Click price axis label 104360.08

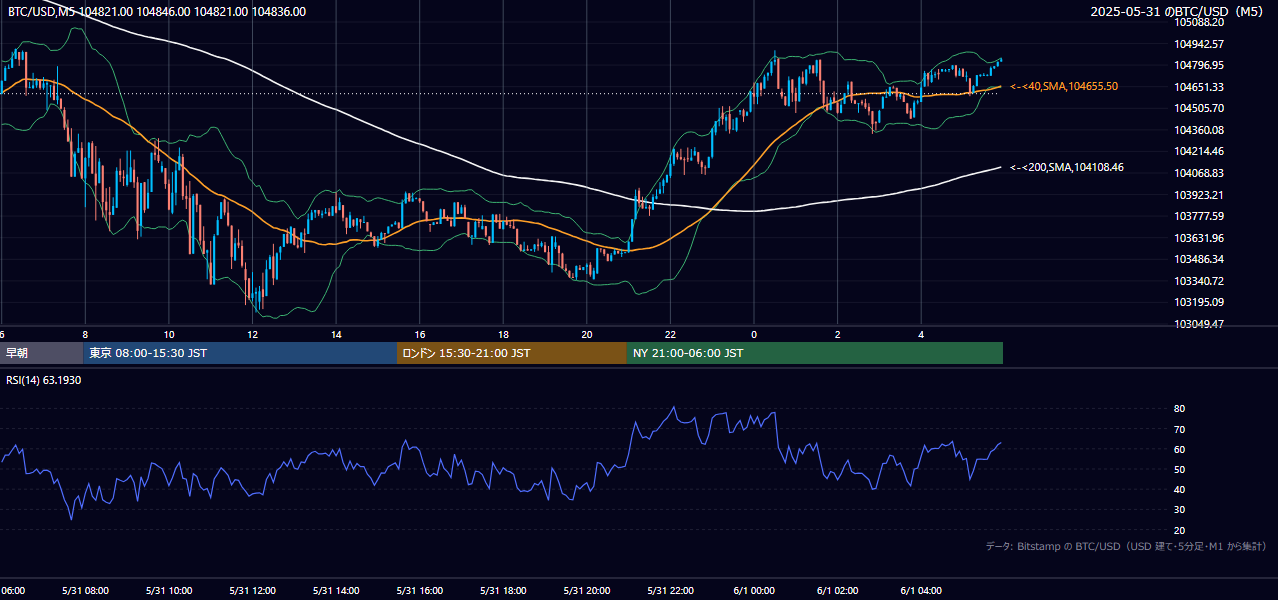pos(1200,130)
